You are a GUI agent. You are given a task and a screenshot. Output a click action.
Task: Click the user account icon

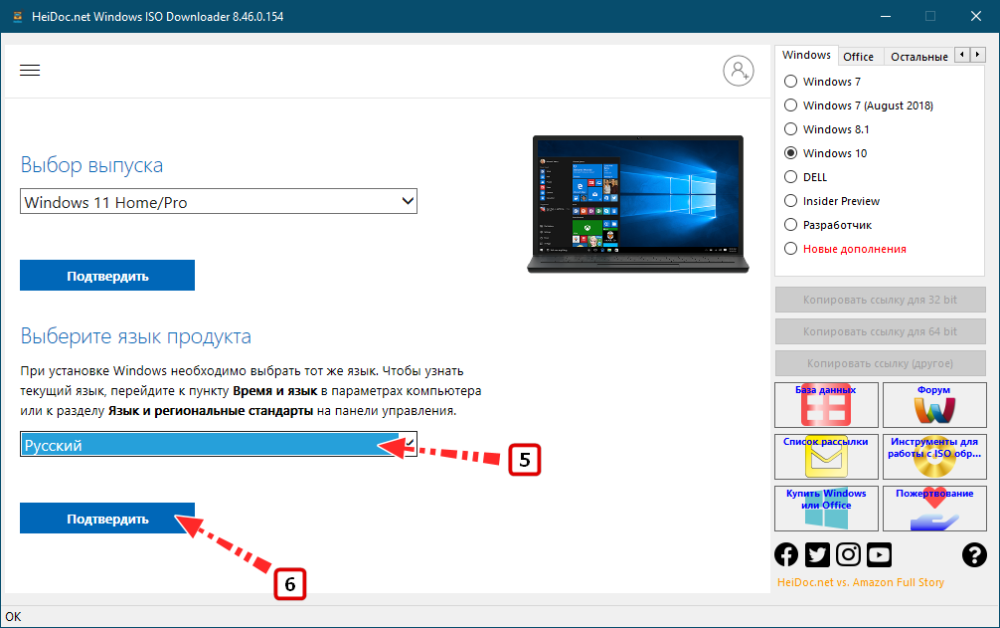tap(739, 71)
